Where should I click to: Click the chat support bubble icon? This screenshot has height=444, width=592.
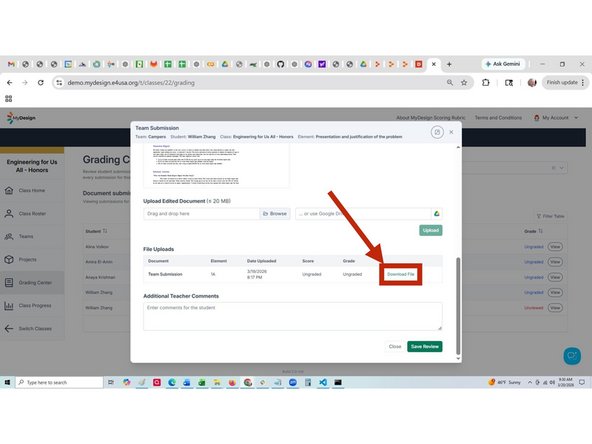(572, 356)
